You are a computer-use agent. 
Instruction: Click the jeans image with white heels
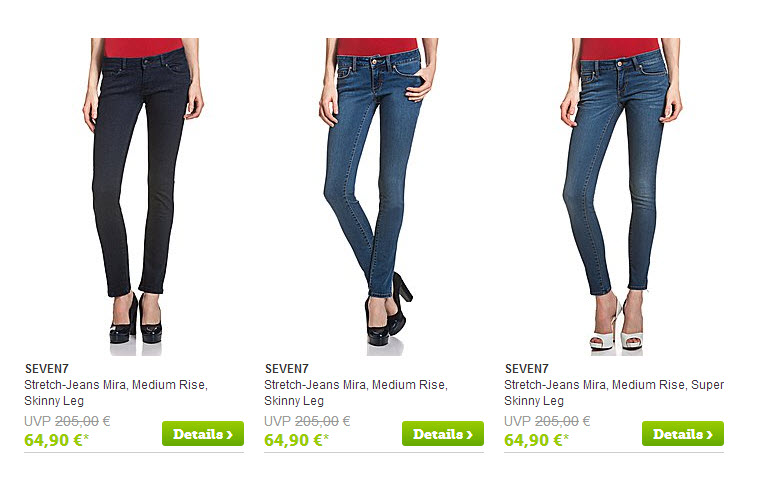pyautogui.click(x=621, y=197)
